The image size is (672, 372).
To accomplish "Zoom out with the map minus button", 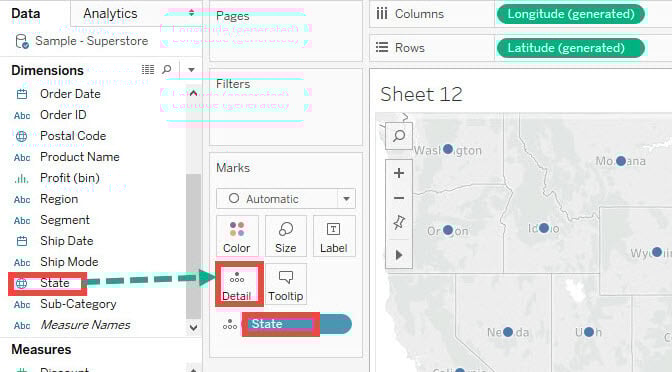I will tap(399, 198).
